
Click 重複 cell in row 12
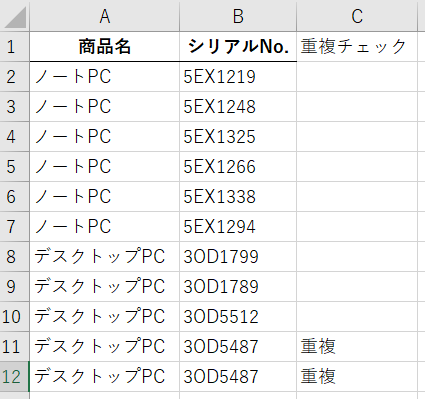(x=357, y=377)
